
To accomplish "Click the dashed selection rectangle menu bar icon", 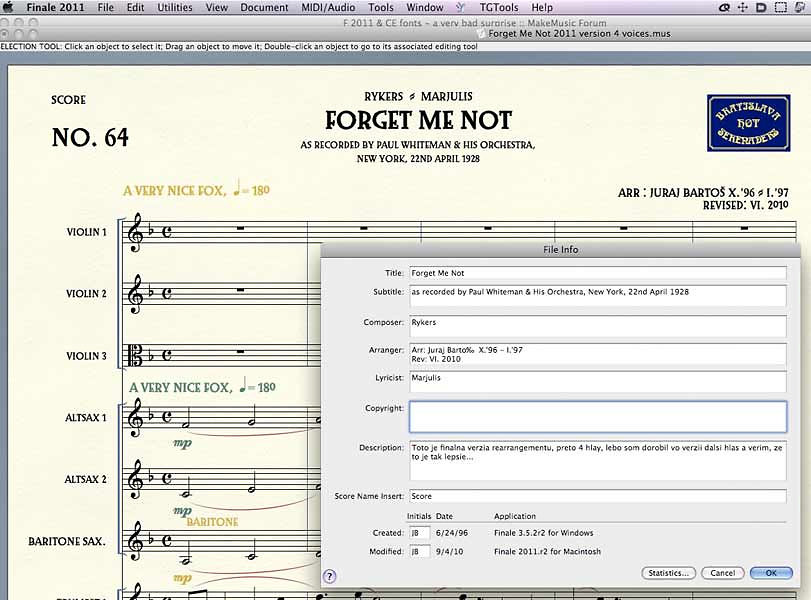I will [x=780, y=7].
